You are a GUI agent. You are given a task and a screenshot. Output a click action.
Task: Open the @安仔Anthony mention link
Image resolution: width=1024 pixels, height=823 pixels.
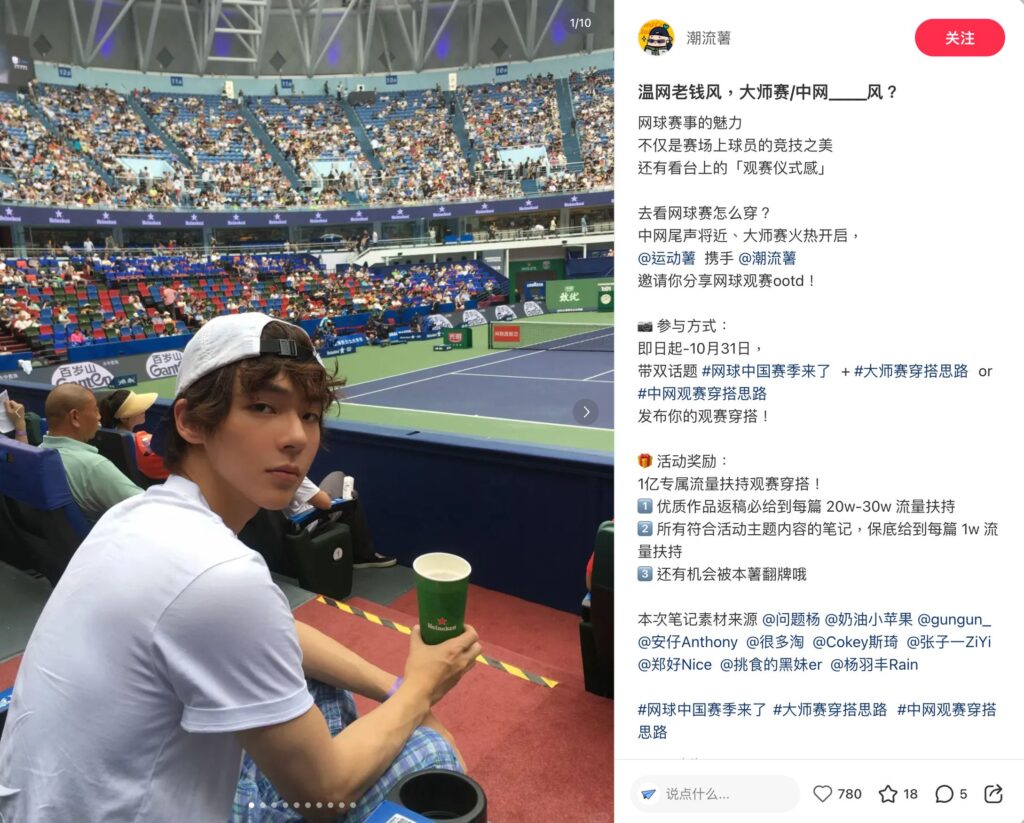coord(687,642)
